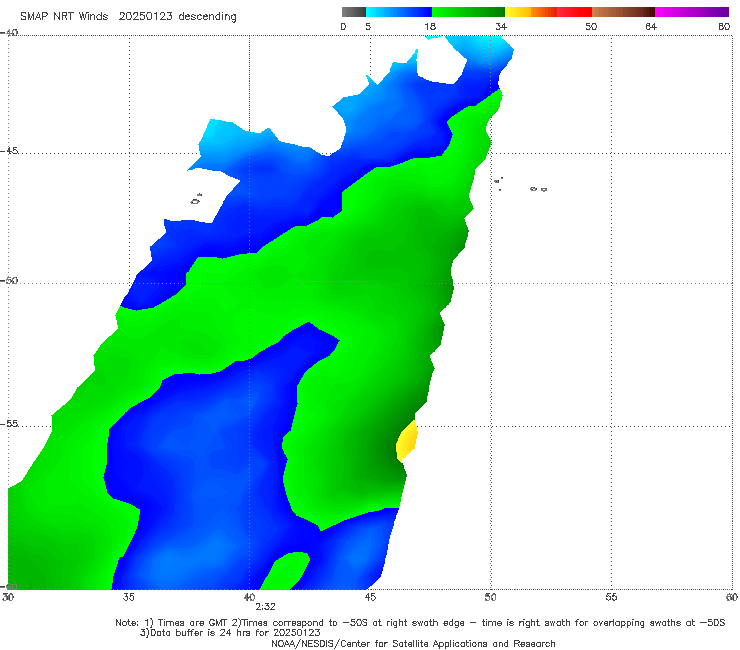The width and height of the screenshot is (740, 650).
Task: Click the color bar label '64'
Action: [651, 26]
